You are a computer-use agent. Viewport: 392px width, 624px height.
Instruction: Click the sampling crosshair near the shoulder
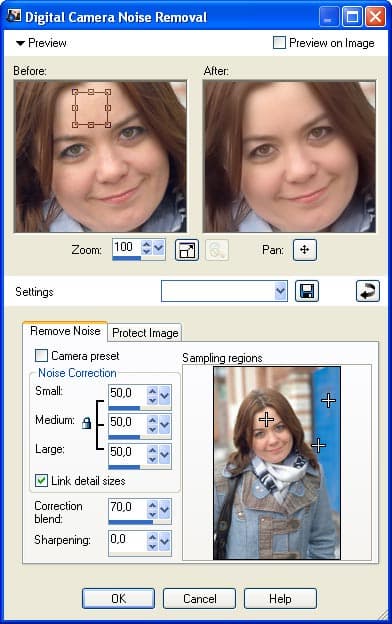point(318,445)
